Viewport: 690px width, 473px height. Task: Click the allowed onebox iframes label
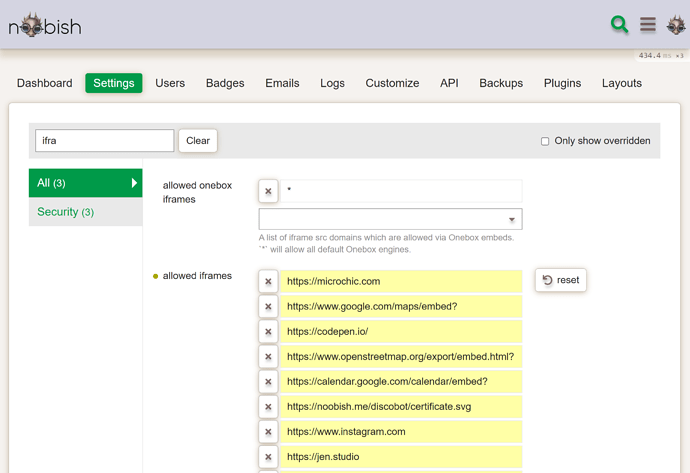point(197,192)
